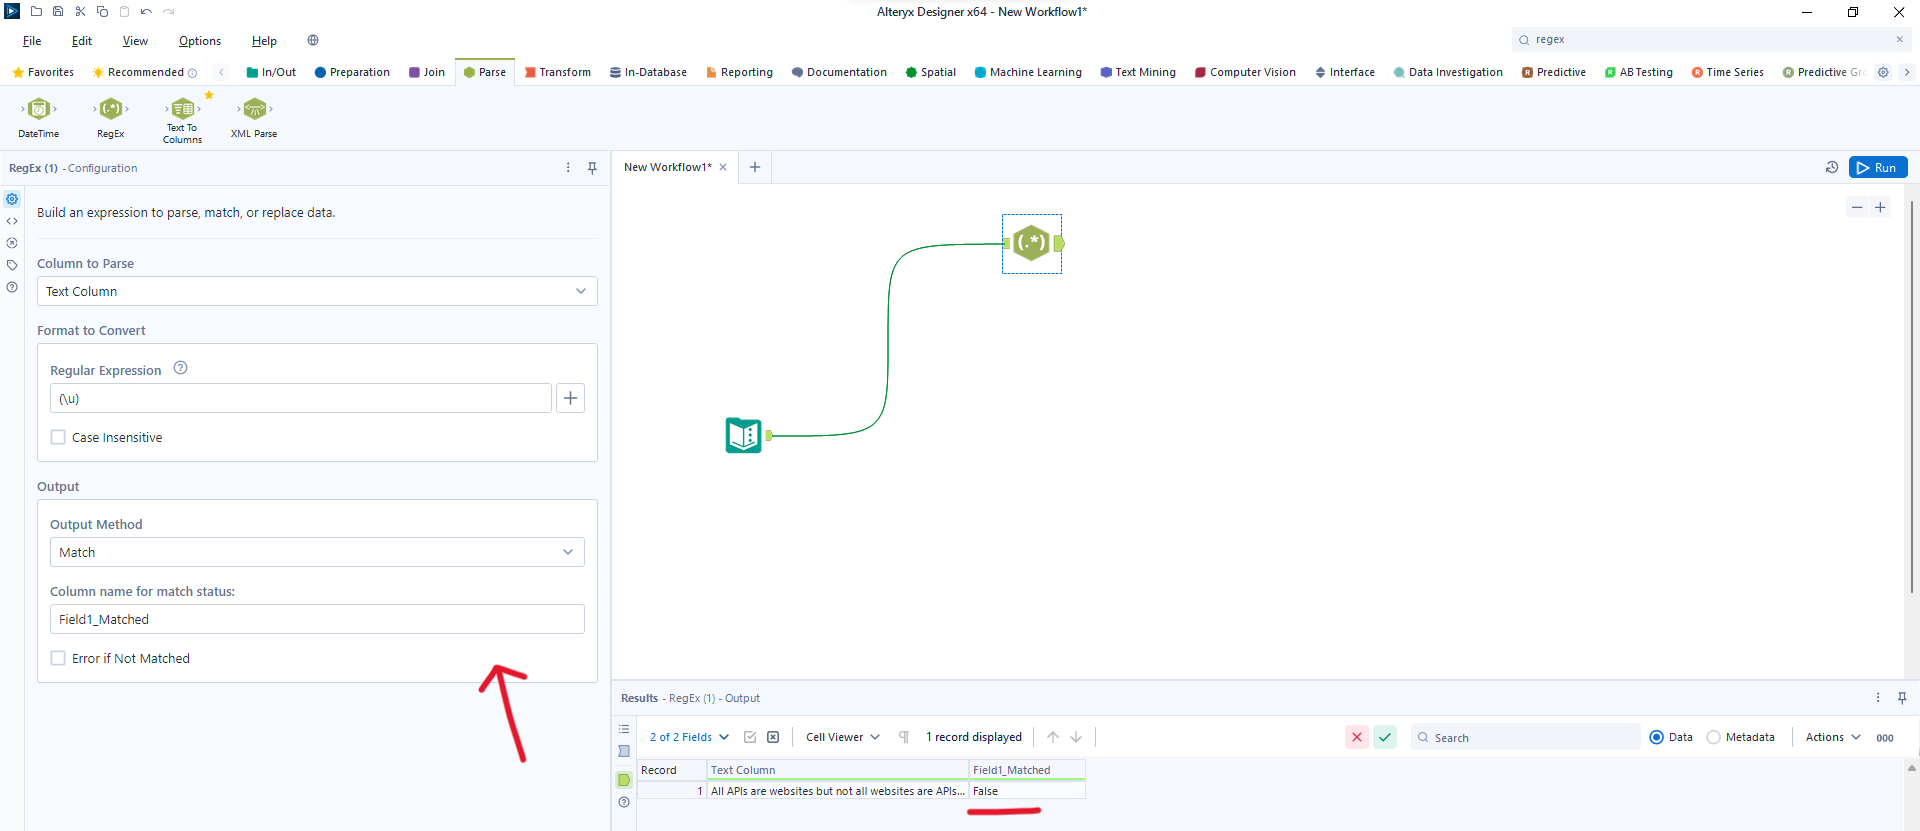Image resolution: width=1920 pixels, height=831 pixels.
Task: Click the Results Search field
Action: pos(1525,737)
